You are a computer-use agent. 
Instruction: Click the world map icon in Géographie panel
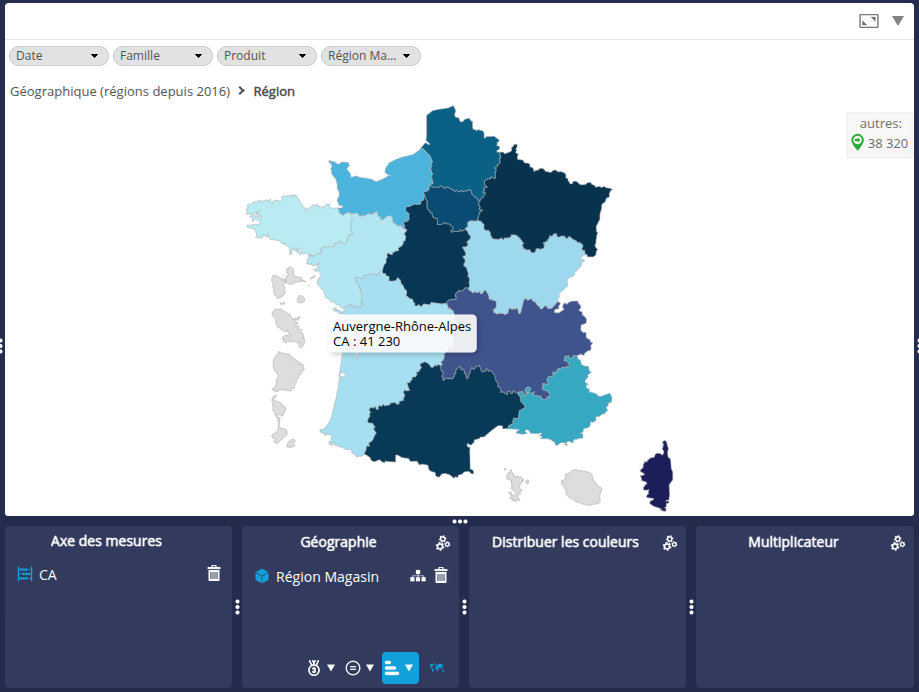[x=437, y=667]
